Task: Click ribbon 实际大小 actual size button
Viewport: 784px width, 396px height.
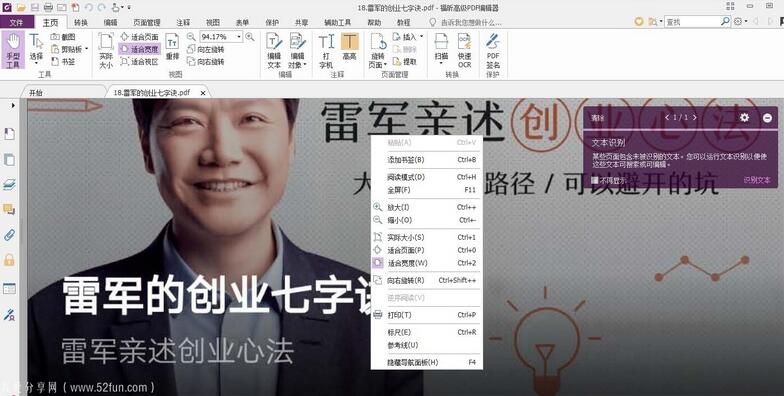Action: [x=106, y=50]
